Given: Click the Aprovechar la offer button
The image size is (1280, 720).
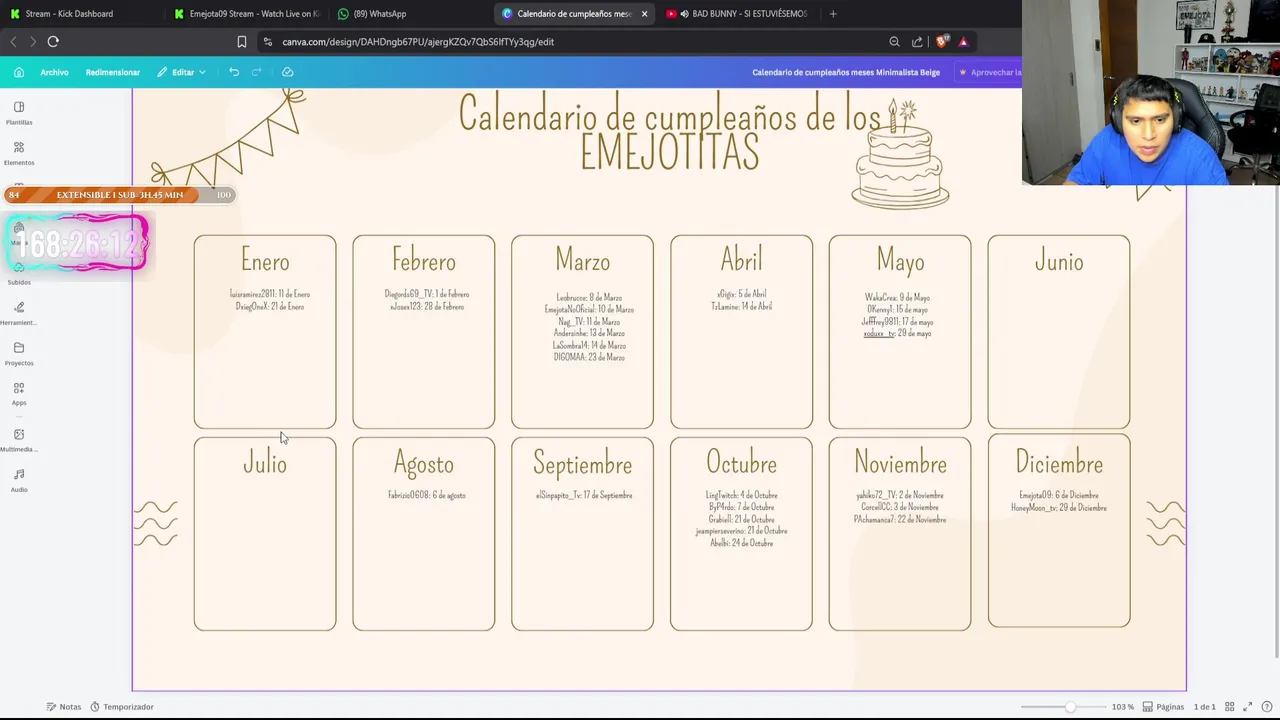Looking at the screenshot, I should coord(989,72).
